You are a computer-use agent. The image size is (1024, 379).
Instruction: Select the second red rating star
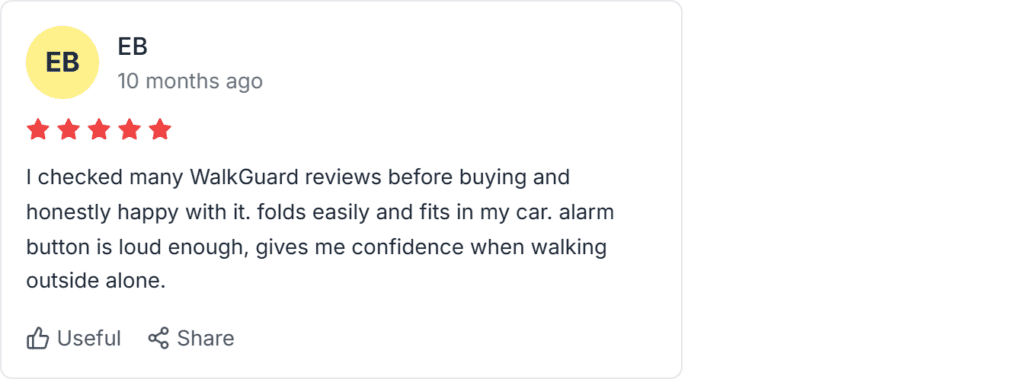69,129
